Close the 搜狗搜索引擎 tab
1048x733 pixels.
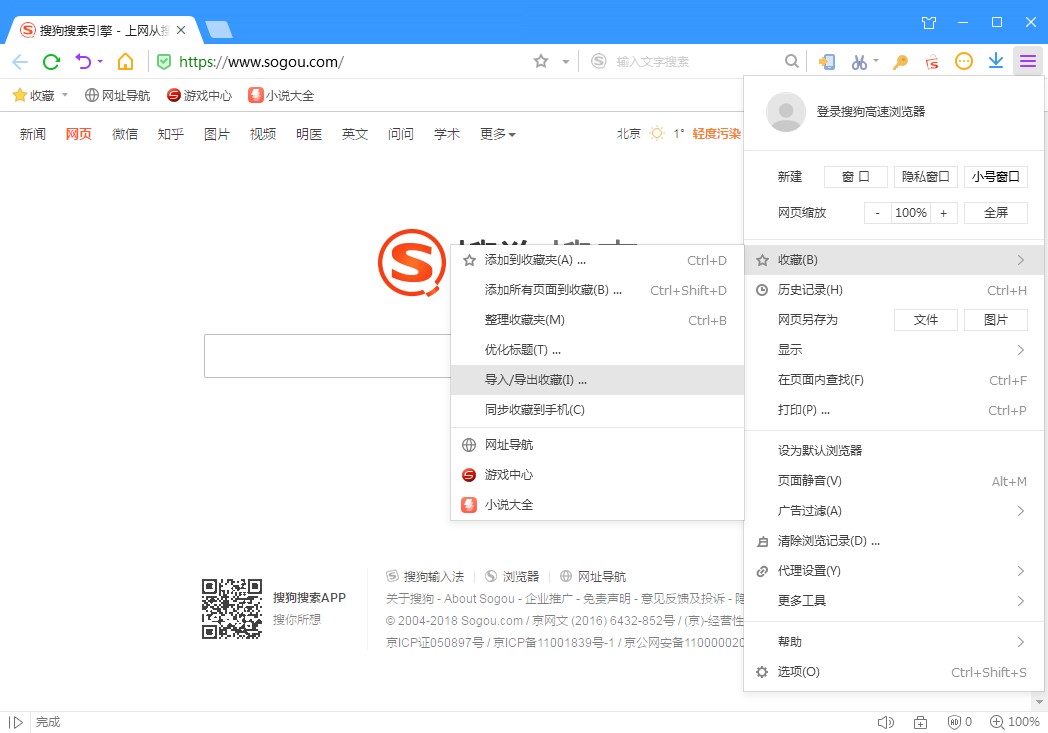coord(181,31)
